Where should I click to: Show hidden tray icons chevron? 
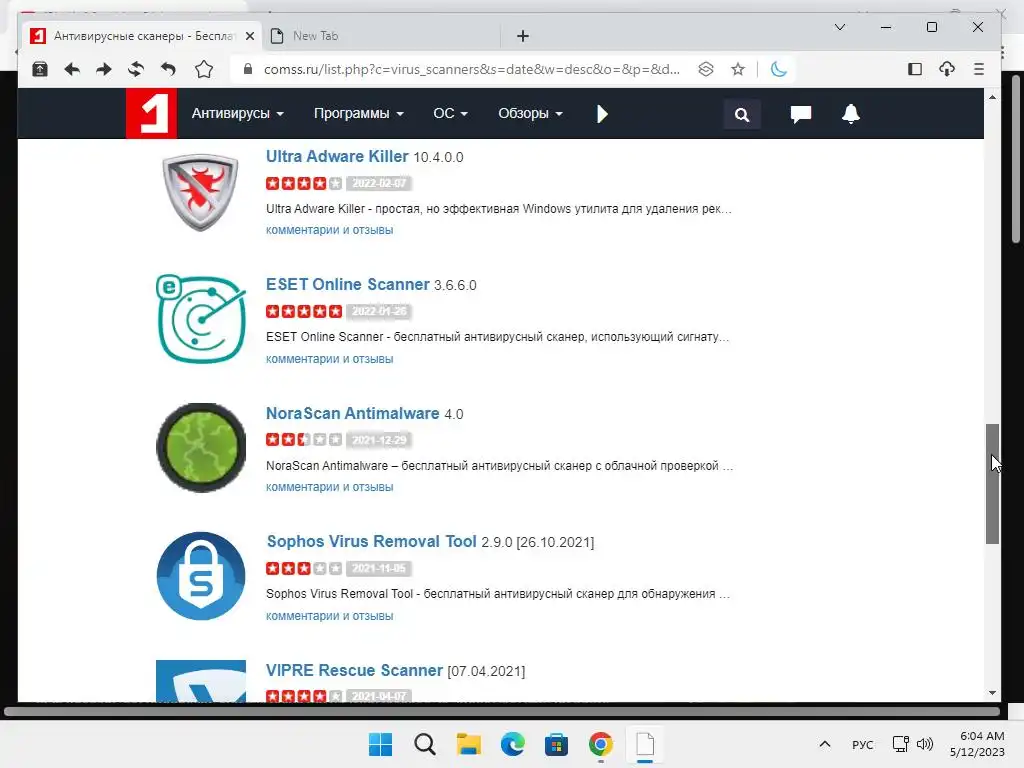(x=825, y=744)
